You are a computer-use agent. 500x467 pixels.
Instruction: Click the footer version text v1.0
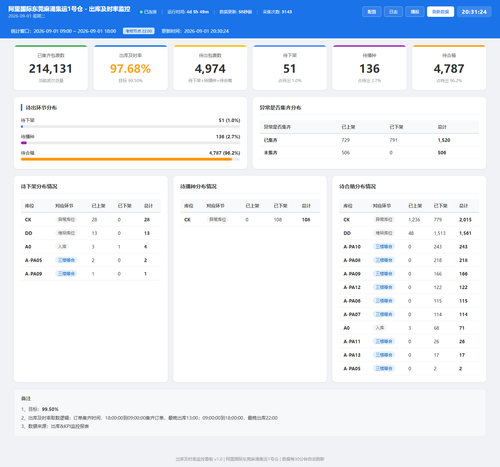pos(218,459)
